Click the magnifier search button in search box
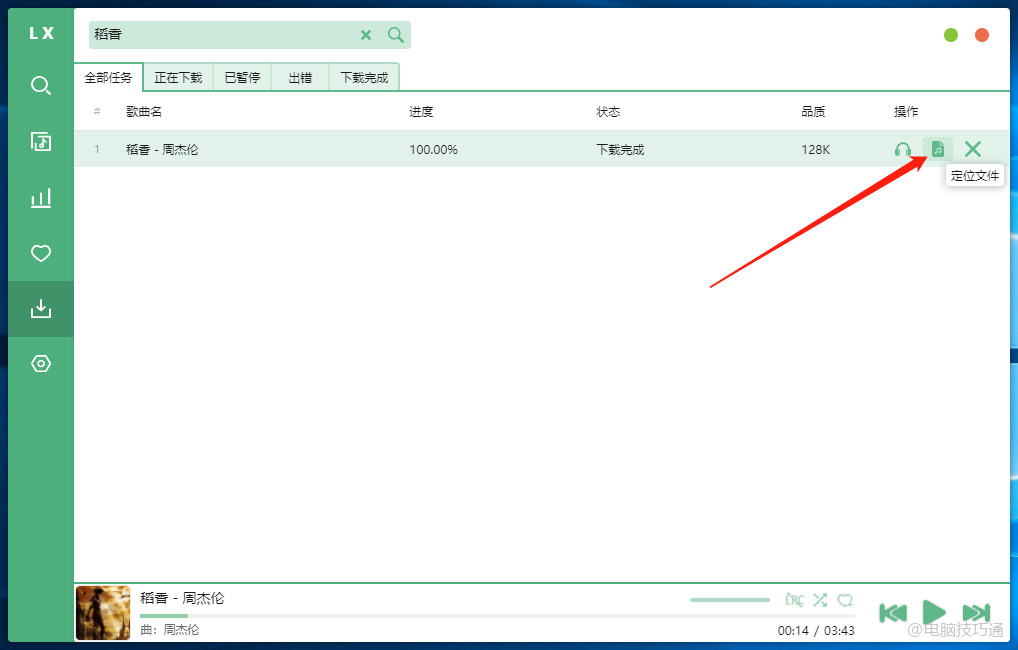The height and width of the screenshot is (650, 1018). pos(396,35)
